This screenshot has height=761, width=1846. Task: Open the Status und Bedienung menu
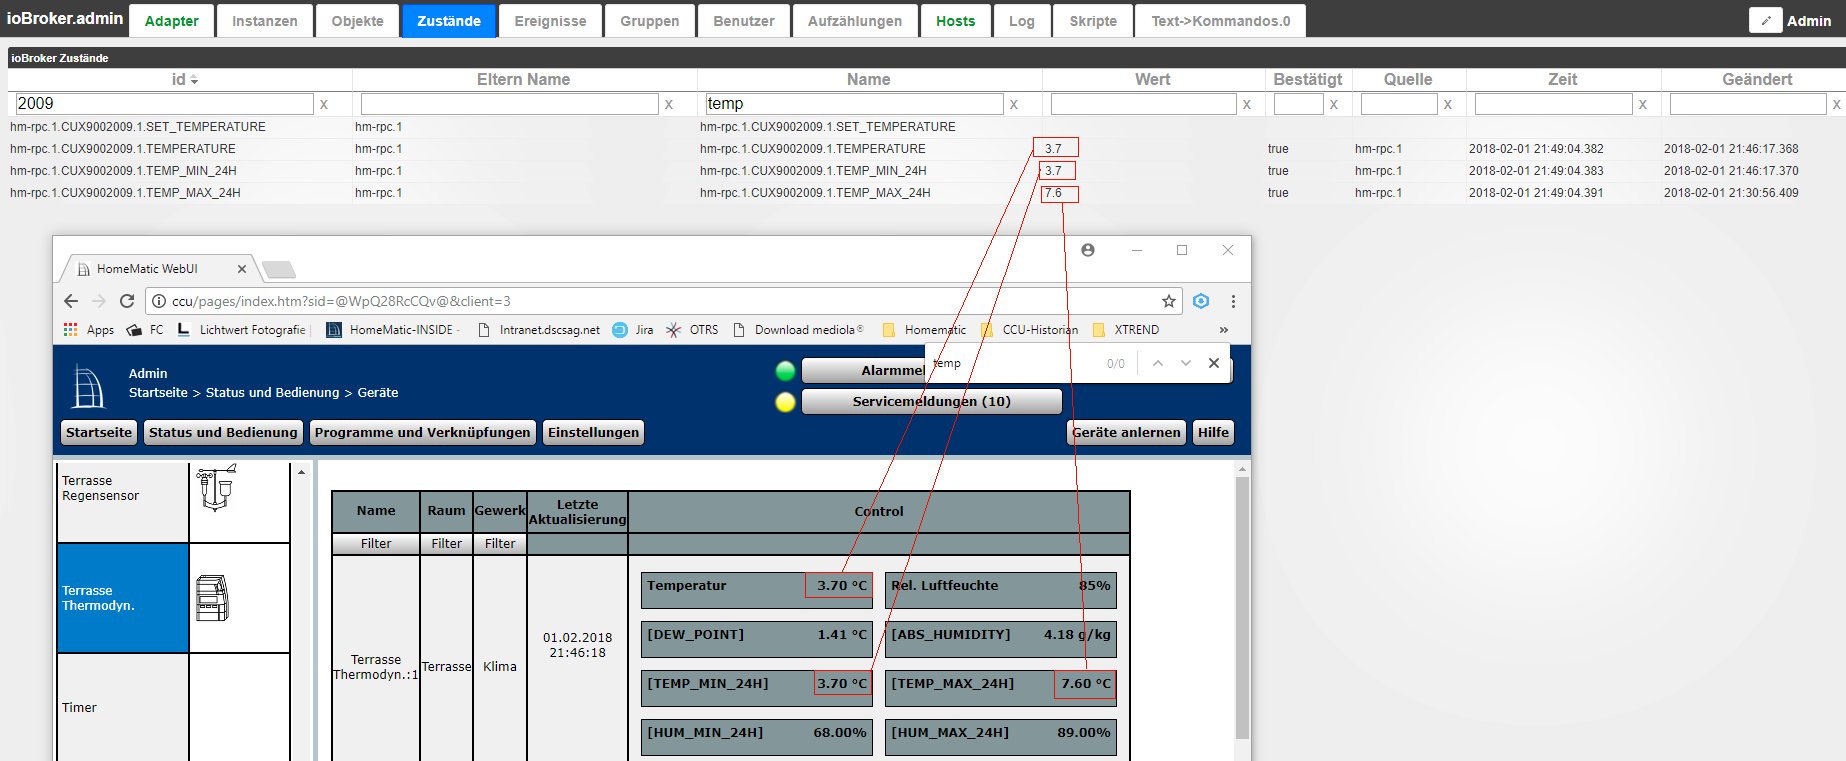[x=223, y=433]
